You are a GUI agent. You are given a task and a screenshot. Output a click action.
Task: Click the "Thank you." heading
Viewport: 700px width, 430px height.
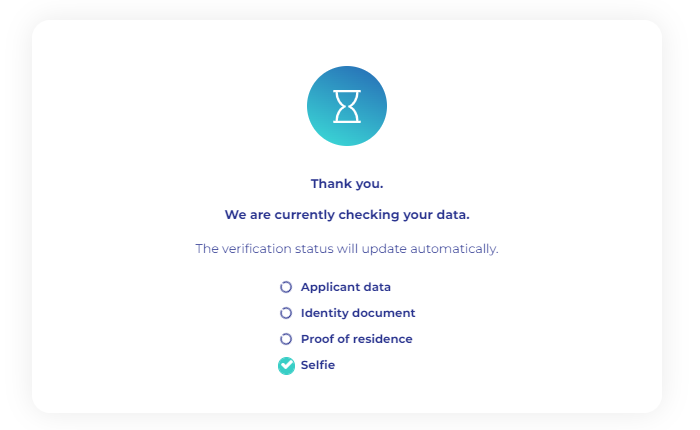[x=347, y=184]
